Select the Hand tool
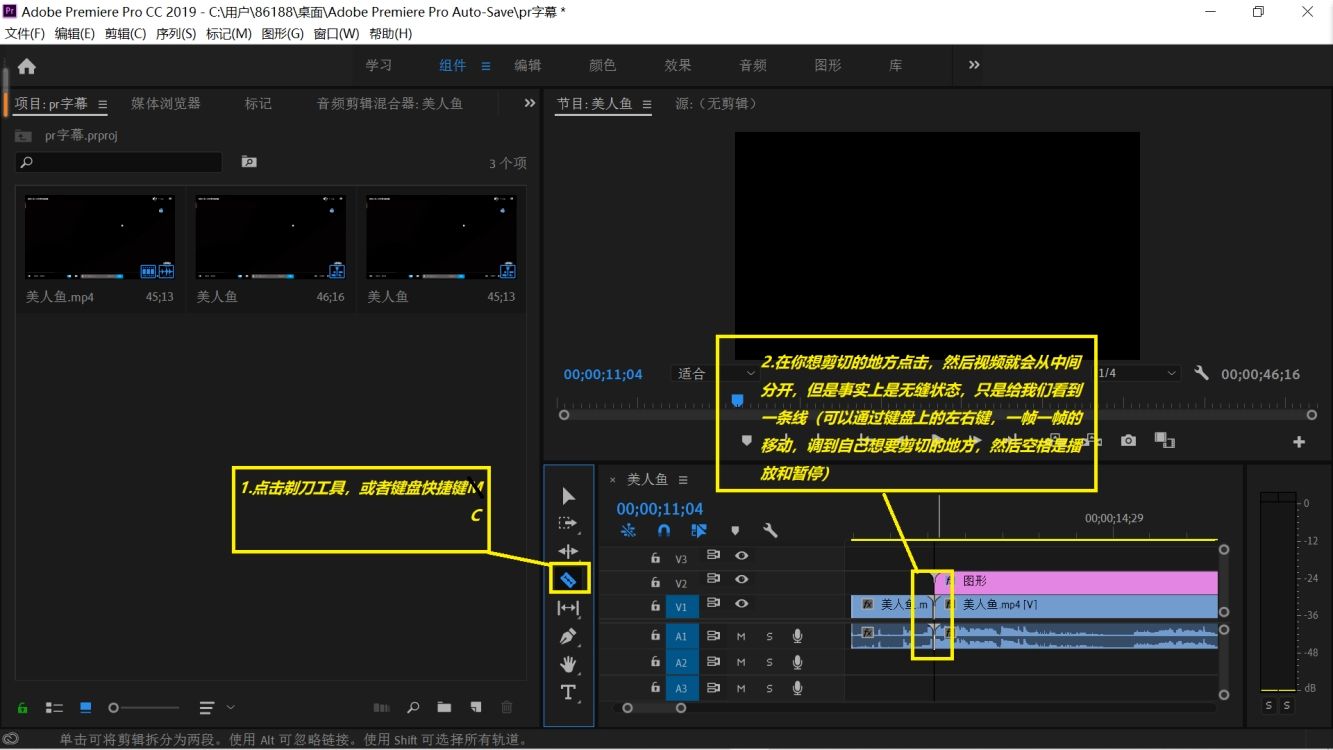This screenshot has width=1333, height=750. (568, 664)
